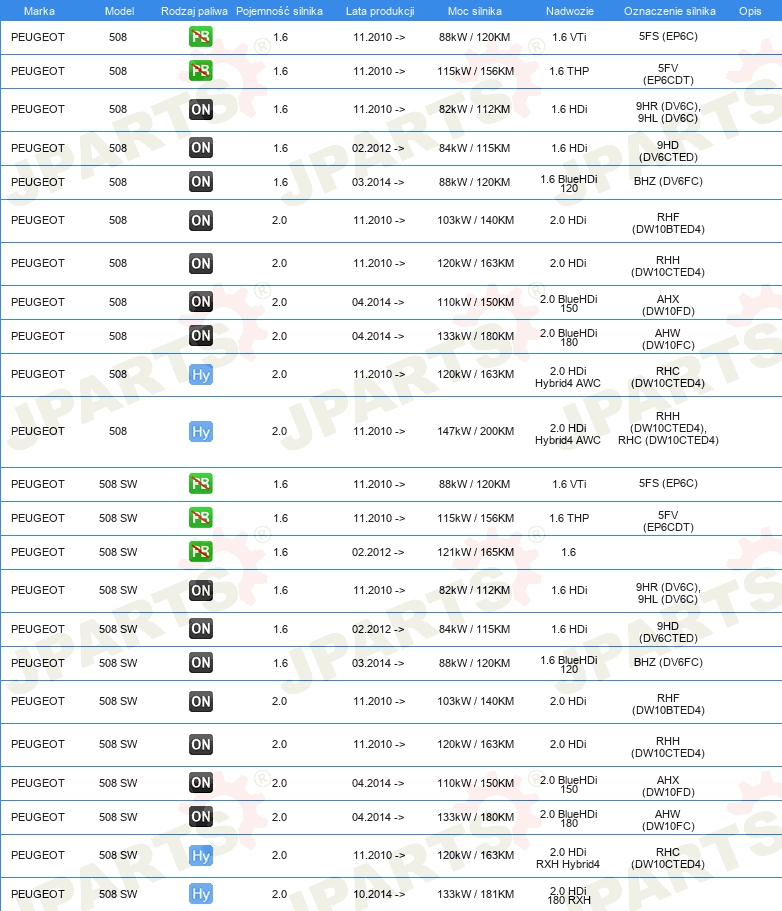Click 147kW / 200KM power cell
782x911 pixels.
[x=475, y=431]
